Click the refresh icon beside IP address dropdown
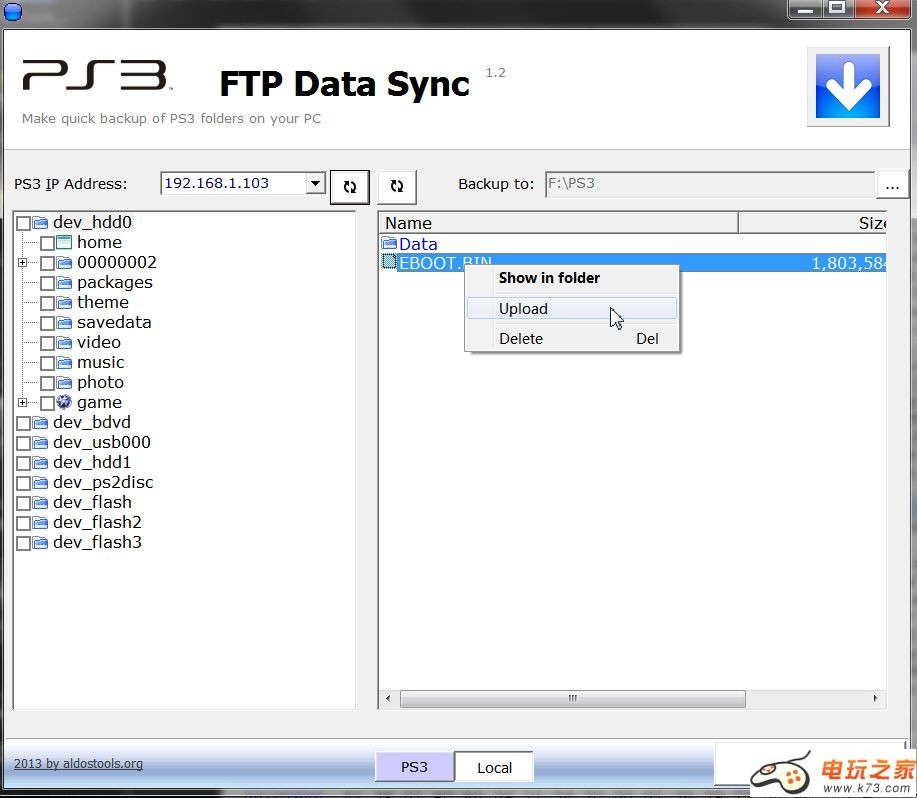 pyautogui.click(x=350, y=186)
